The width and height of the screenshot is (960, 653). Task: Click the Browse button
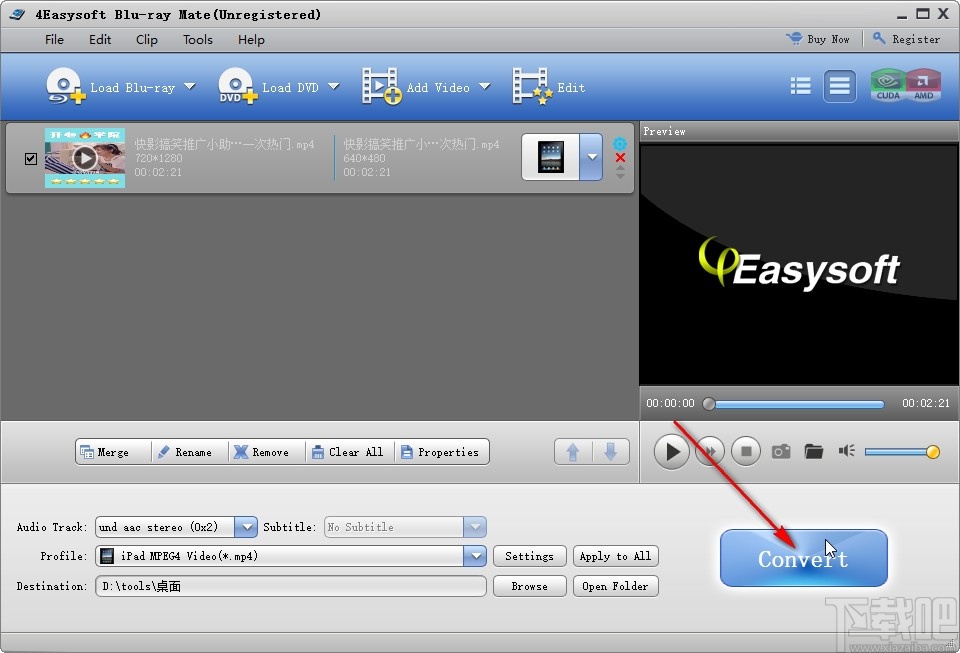click(x=530, y=586)
